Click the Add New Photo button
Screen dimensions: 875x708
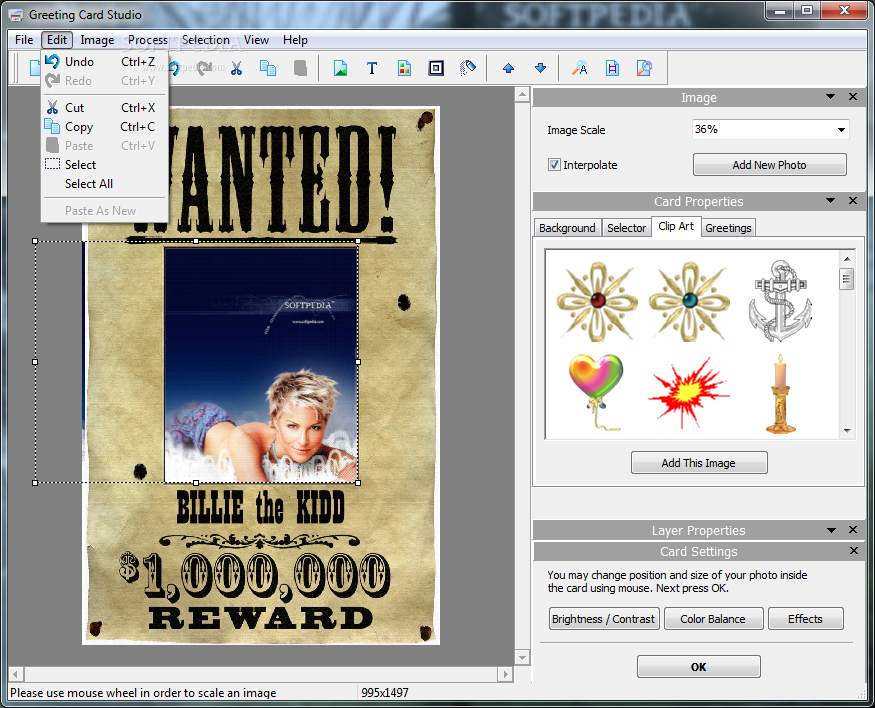click(770, 165)
